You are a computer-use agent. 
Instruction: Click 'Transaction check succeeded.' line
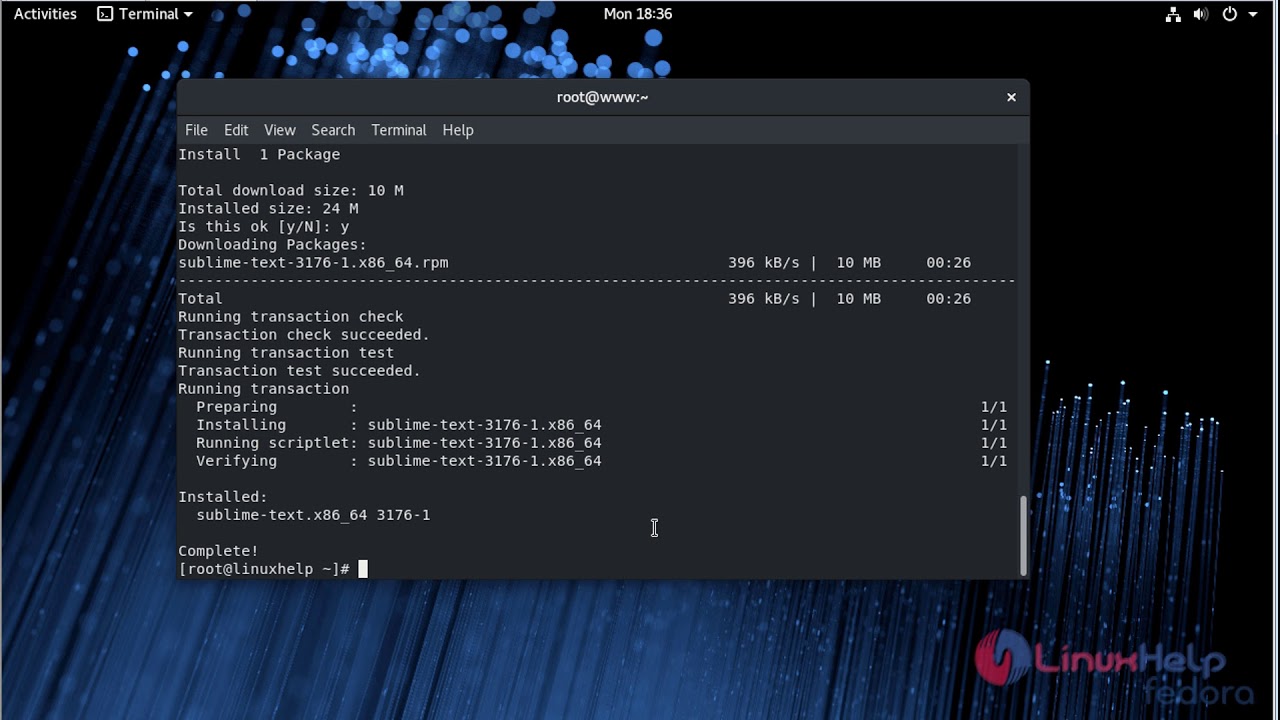point(304,335)
